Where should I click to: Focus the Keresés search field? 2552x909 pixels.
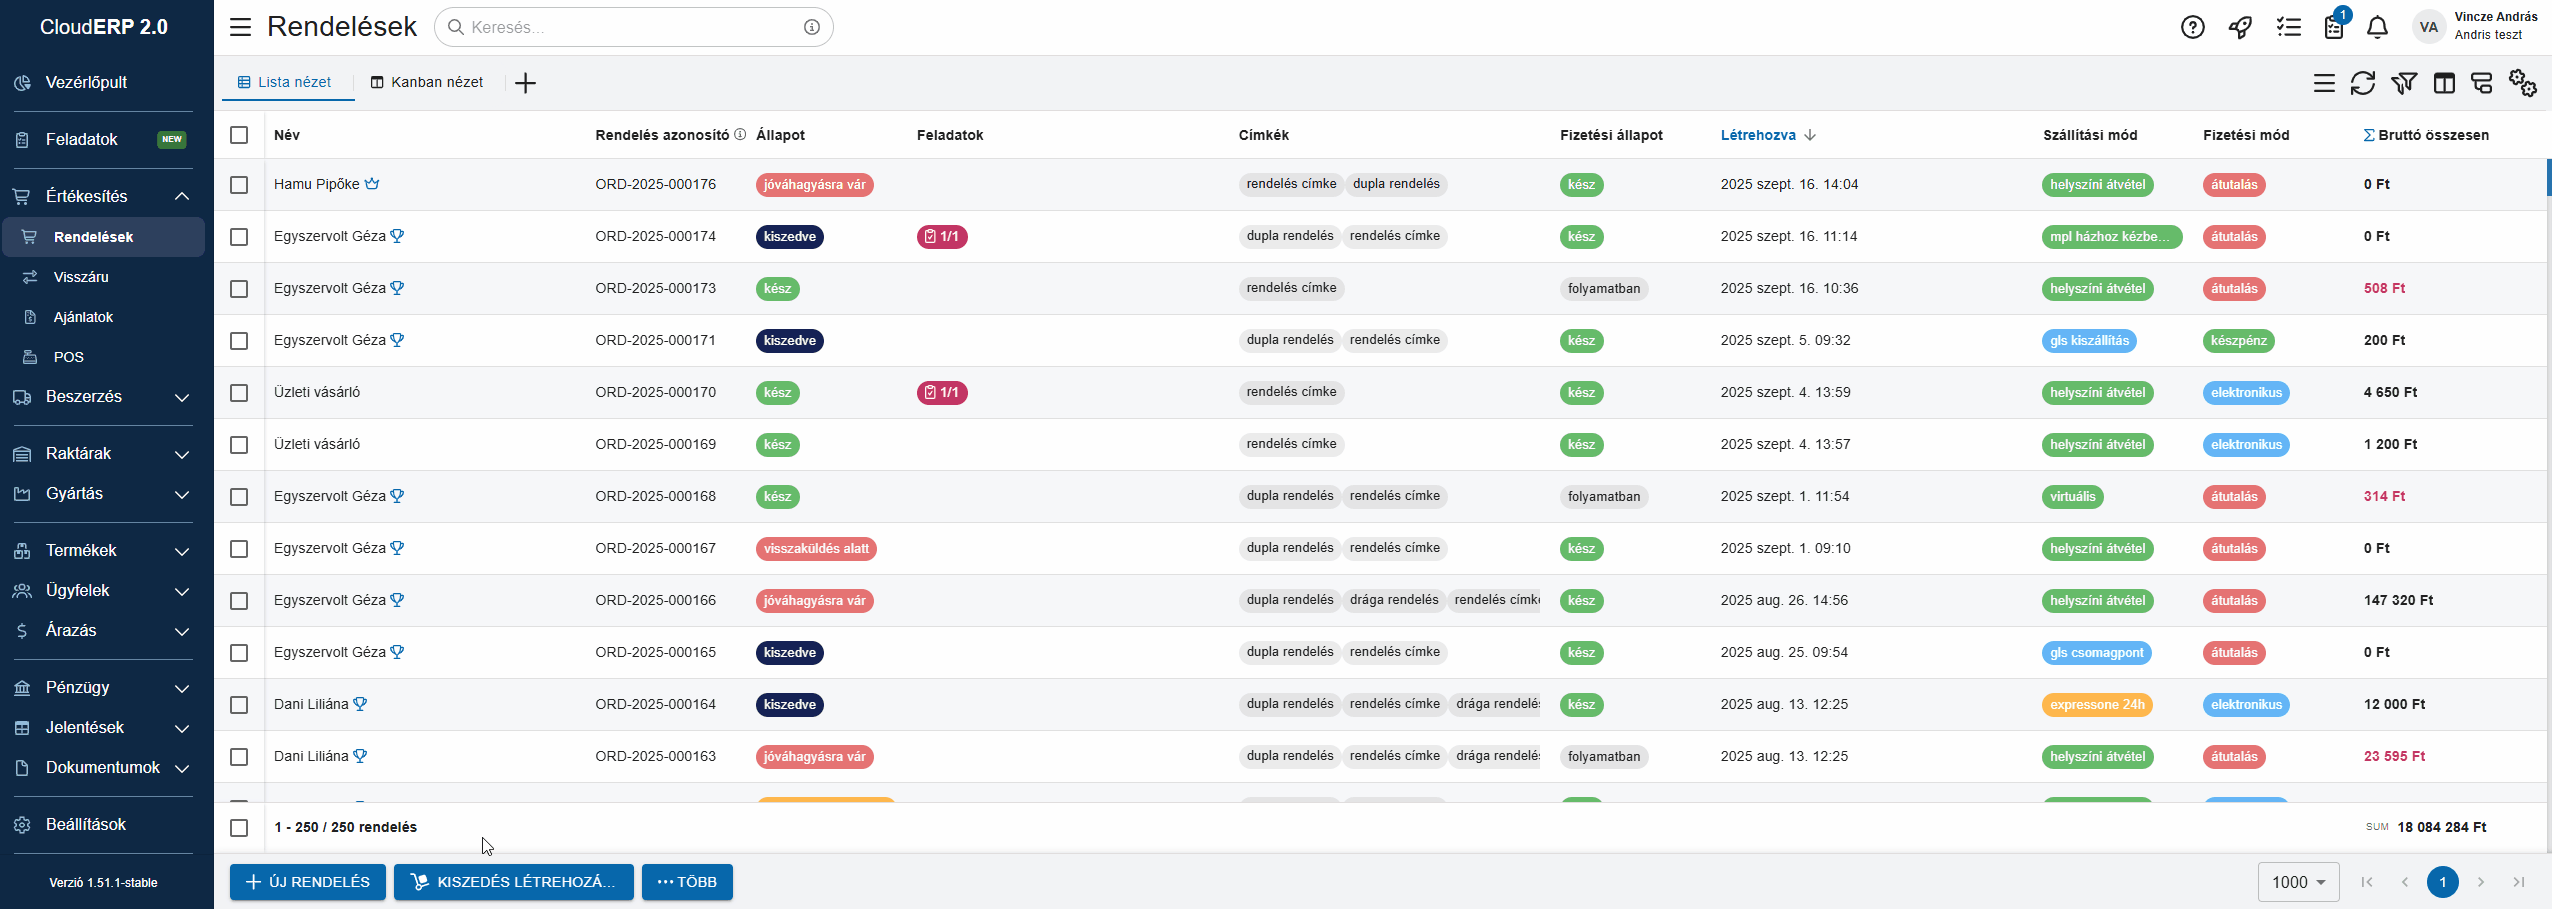coord(632,27)
